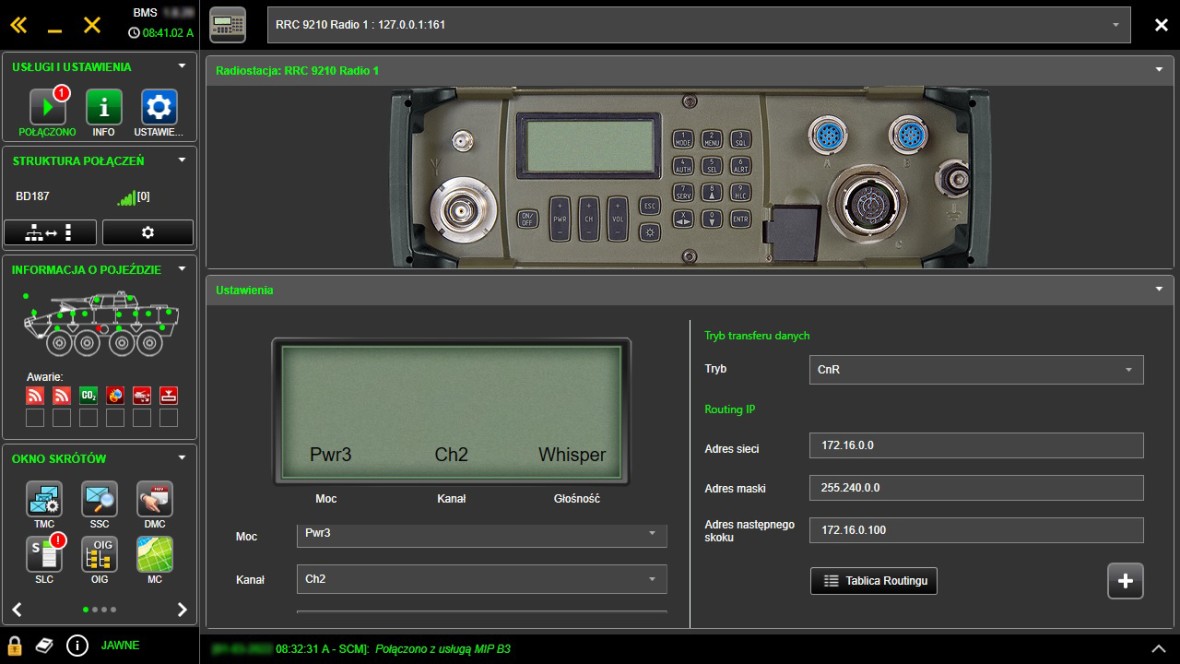Open connection structure gear settings button
This screenshot has width=1180, height=664.
click(x=148, y=233)
